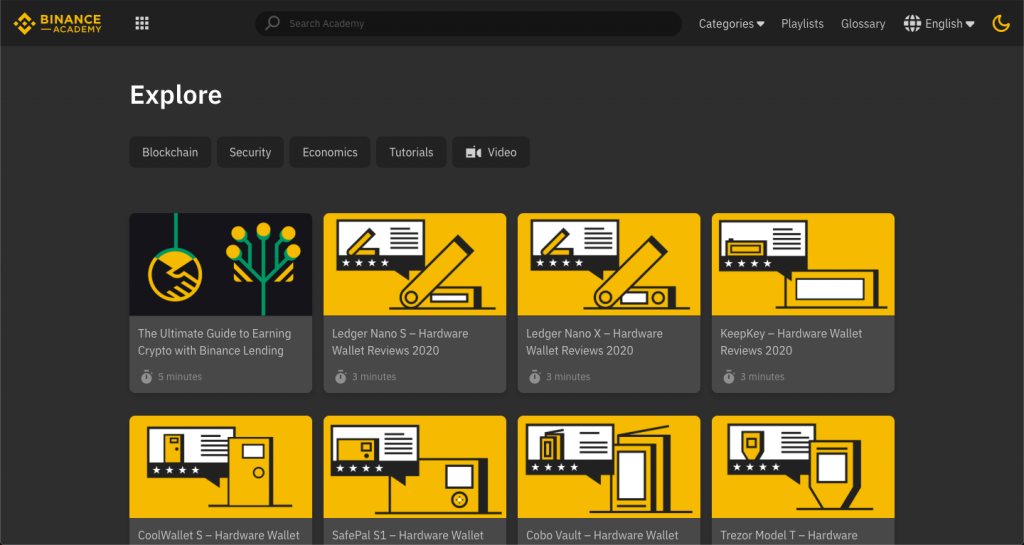Viewport: 1024px width, 545px height.
Task: Click the search magnifier icon
Action: pyautogui.click(x=272, y=23)
